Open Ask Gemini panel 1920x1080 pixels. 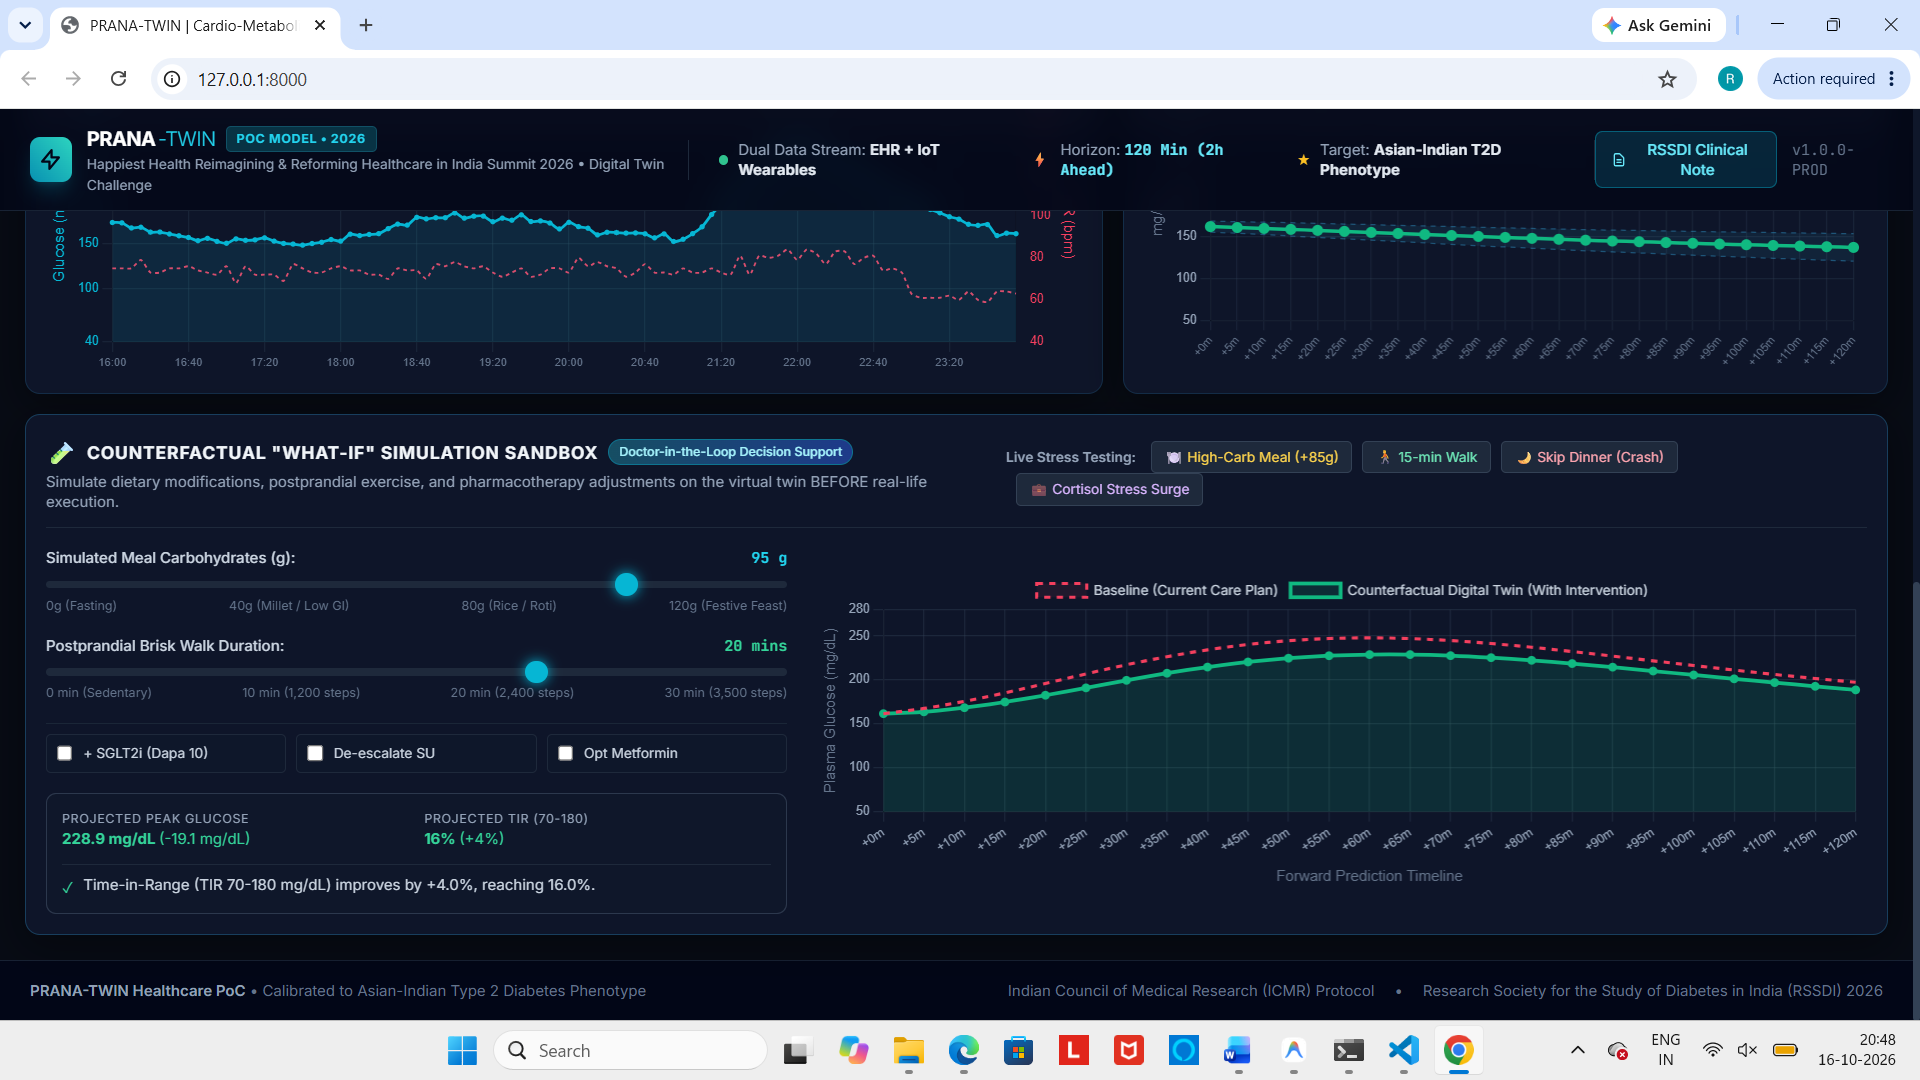click(1658, 25)
